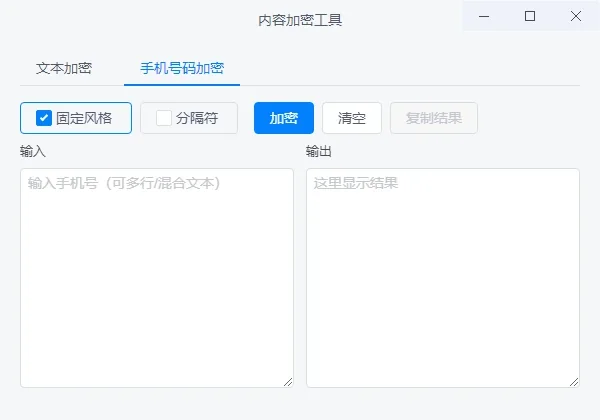
Task: Click the 复制结果 button
Action: 434,118
